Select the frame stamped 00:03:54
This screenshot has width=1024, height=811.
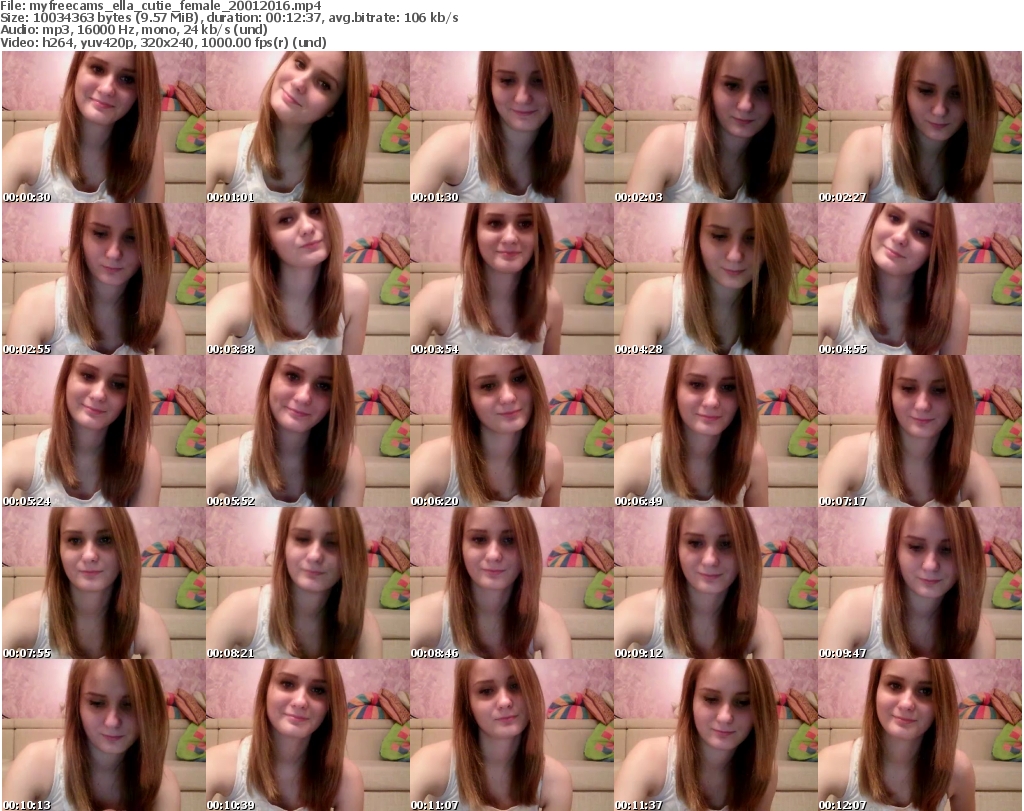512,279
